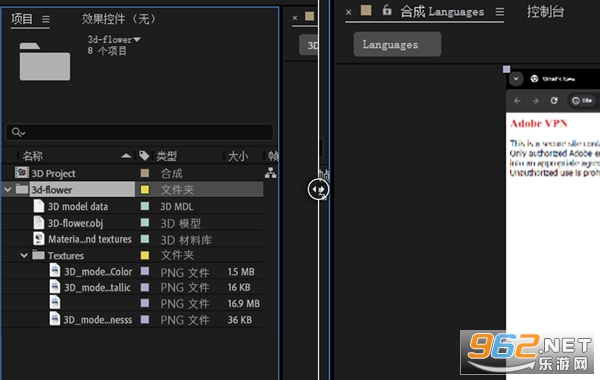Select the 3D_mode...nesss PNG file
Image resolution: width=600 pixels, height=380 pixels.
[98, 320]
